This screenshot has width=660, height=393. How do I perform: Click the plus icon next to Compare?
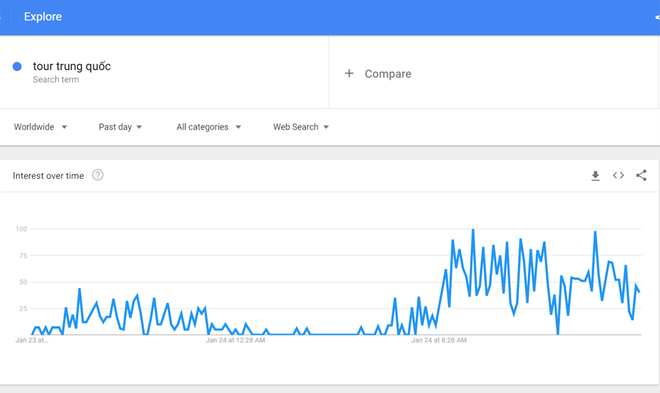point(349,73)
